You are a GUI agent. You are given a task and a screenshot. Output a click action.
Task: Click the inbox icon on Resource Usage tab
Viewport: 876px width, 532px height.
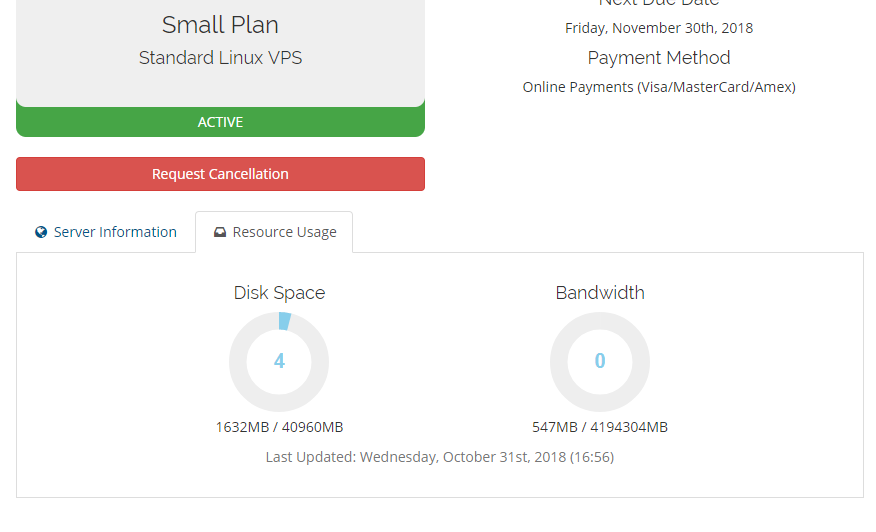point(220,232)
